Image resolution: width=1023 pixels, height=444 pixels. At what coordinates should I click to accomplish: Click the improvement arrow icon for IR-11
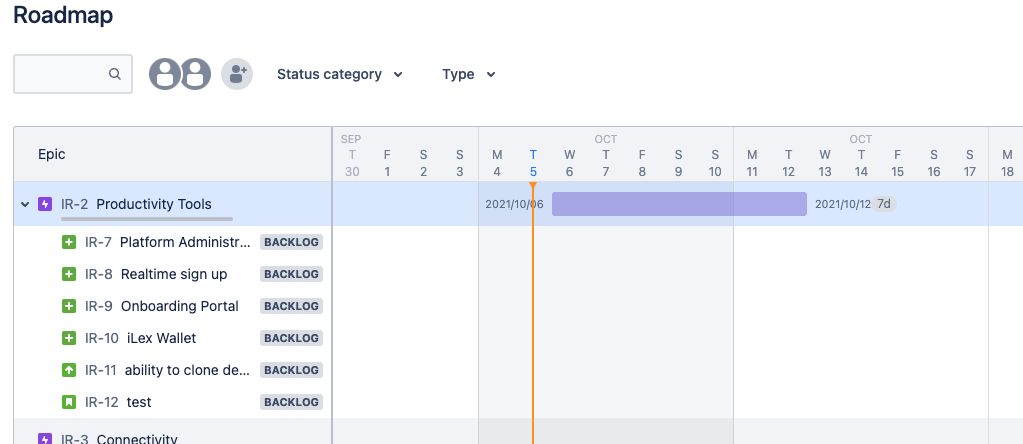pyautogui.click(x=69, y=370)
